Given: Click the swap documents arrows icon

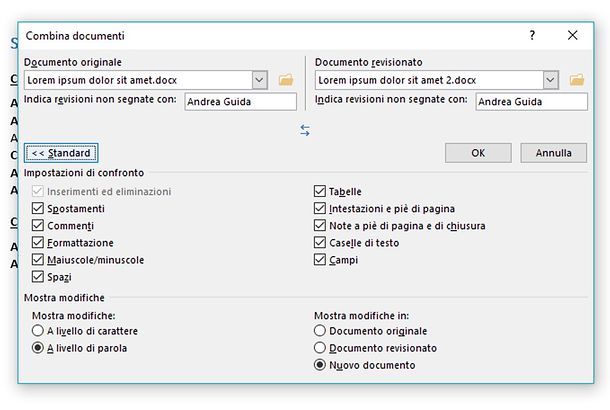Looking at the screenshot, I should (x=305, y=130).
